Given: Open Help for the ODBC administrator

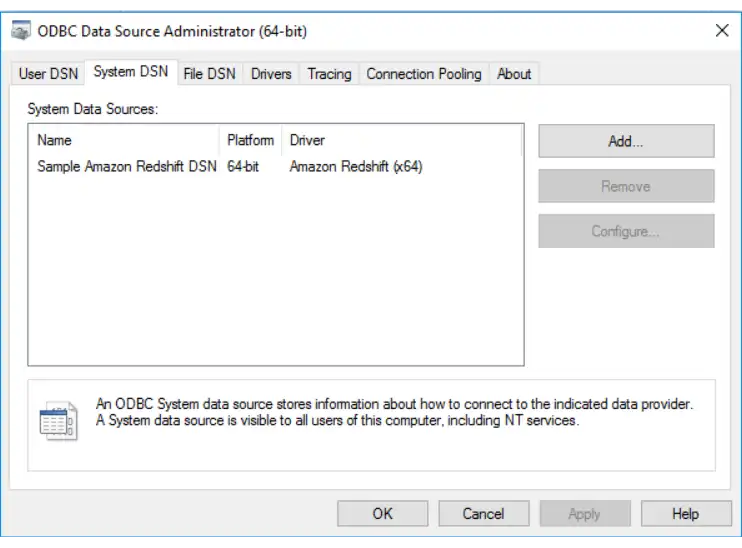Looking at the screenshot, I should (x=685, y=513).
